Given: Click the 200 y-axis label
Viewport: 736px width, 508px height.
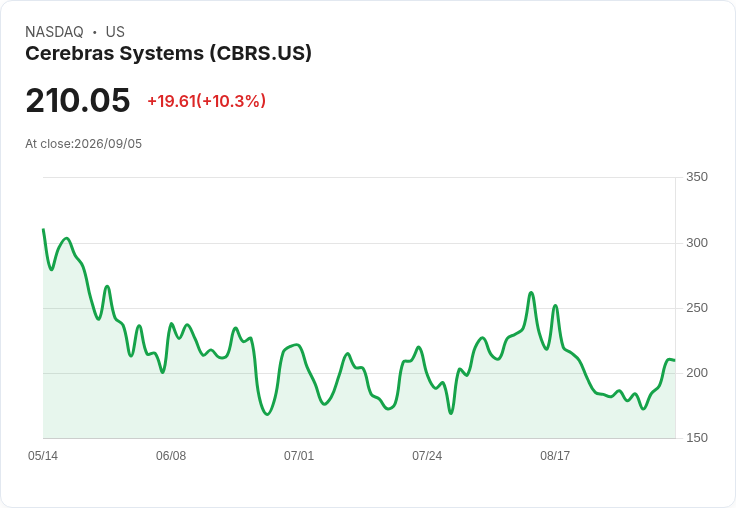Looking at the screenshot, I should [x=697, y=373].
